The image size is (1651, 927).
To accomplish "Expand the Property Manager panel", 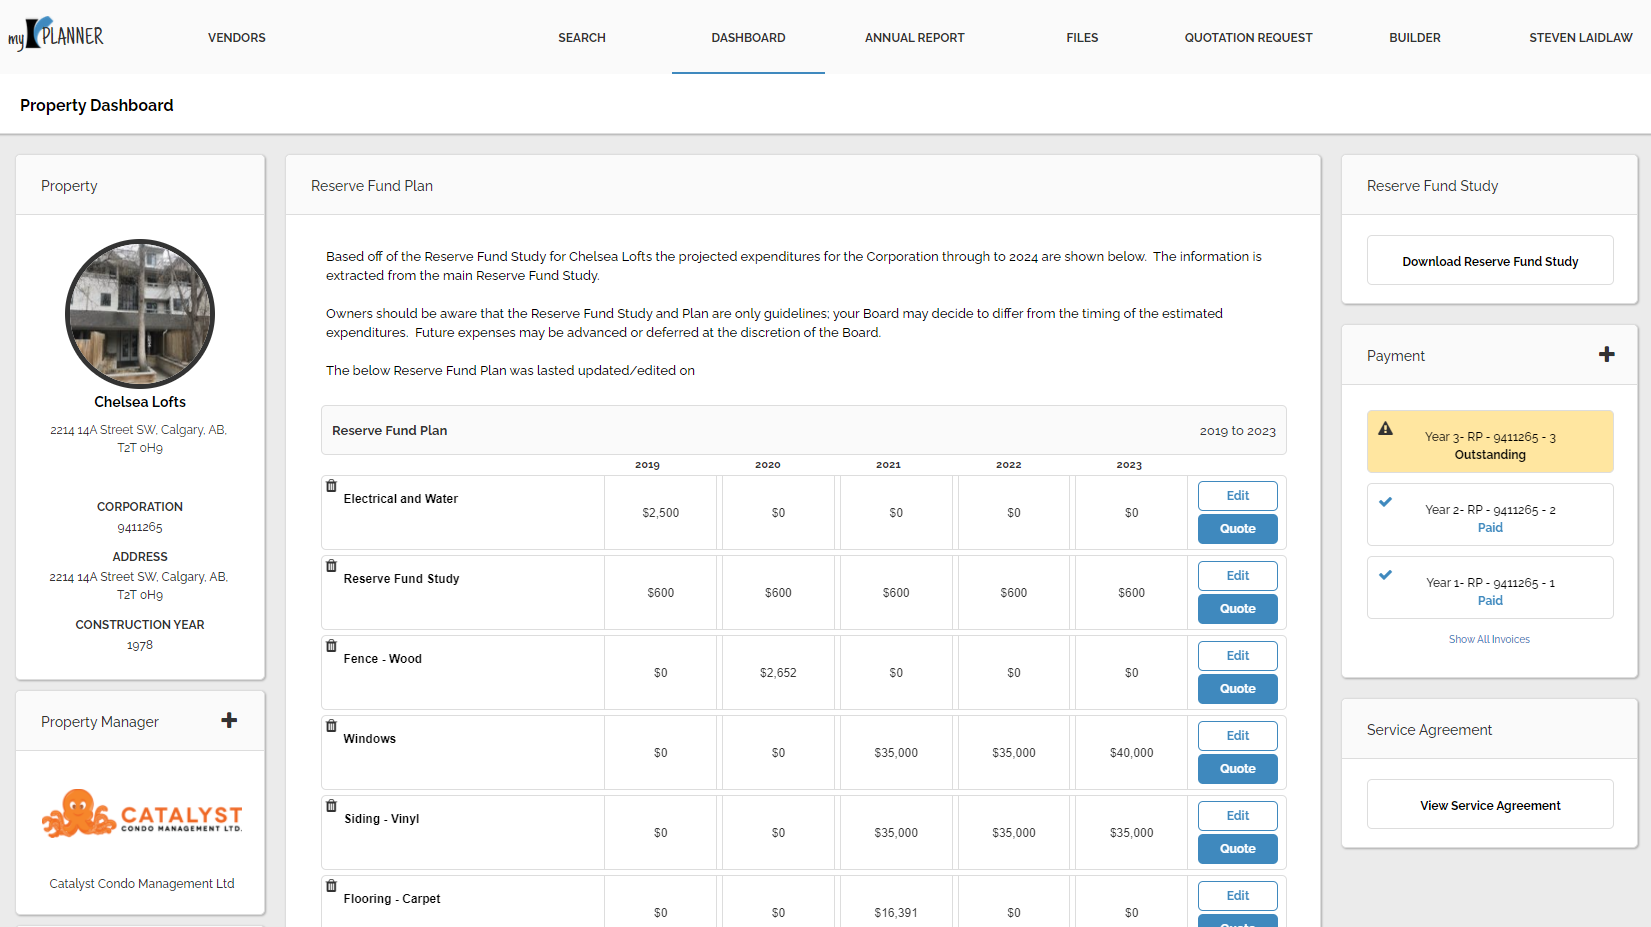I will click(x=229, y=721).
